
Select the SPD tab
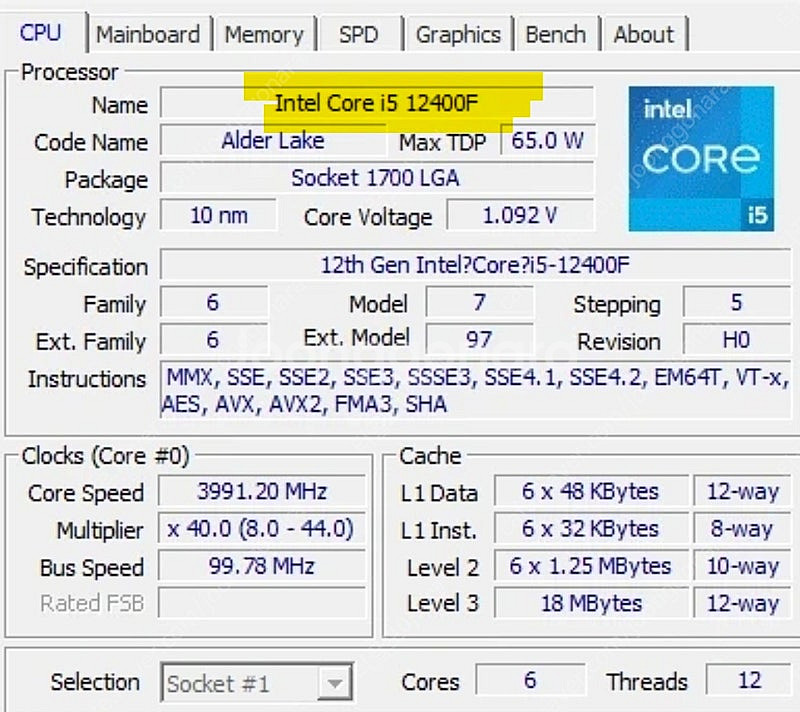pyautogui.click(x=359, y=35)
